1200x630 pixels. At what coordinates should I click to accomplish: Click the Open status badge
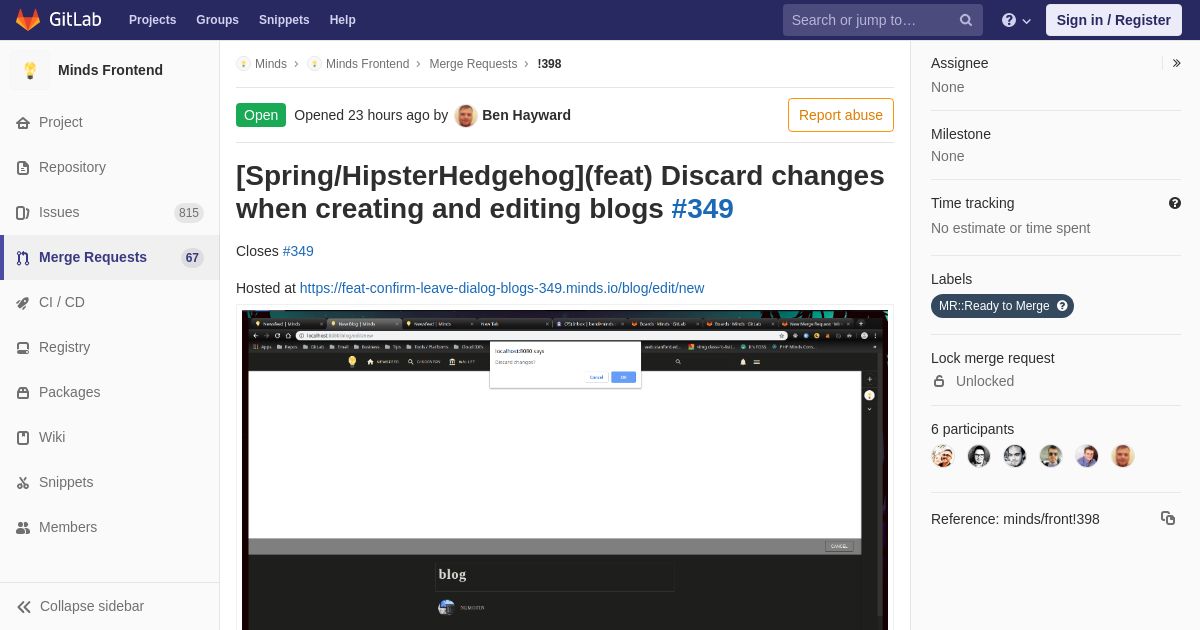tap(261, 115)
